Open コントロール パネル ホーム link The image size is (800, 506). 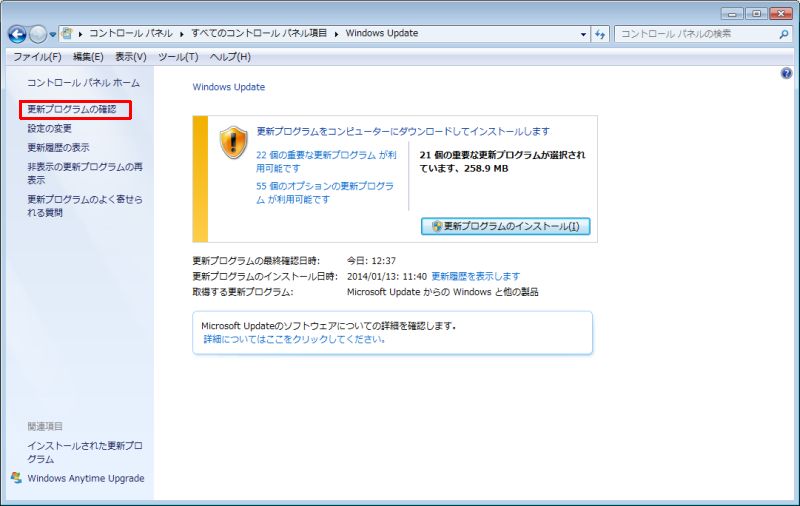pyautogui.click(x=83, y=83)
